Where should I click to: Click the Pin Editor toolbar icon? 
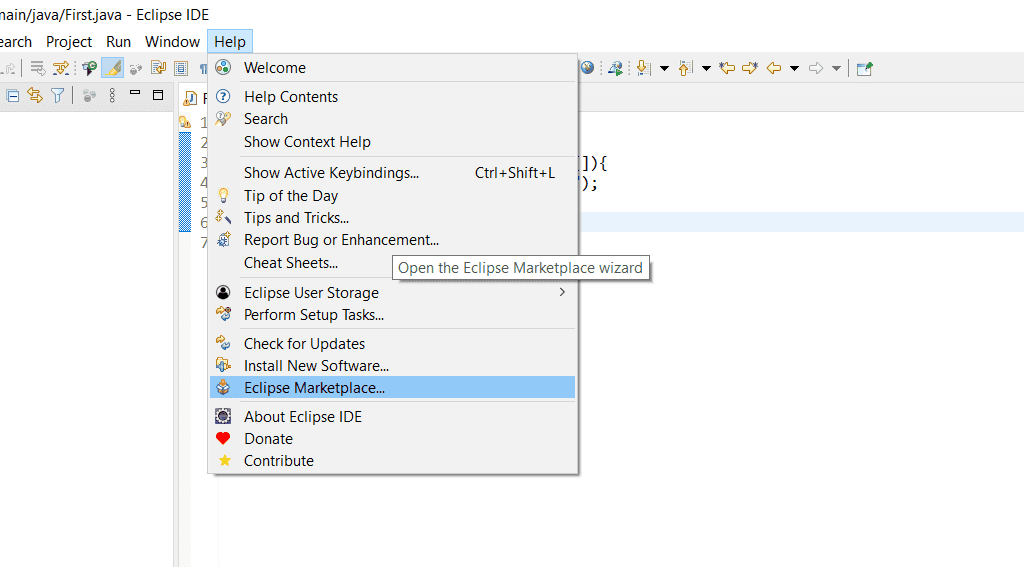[865, 68]
